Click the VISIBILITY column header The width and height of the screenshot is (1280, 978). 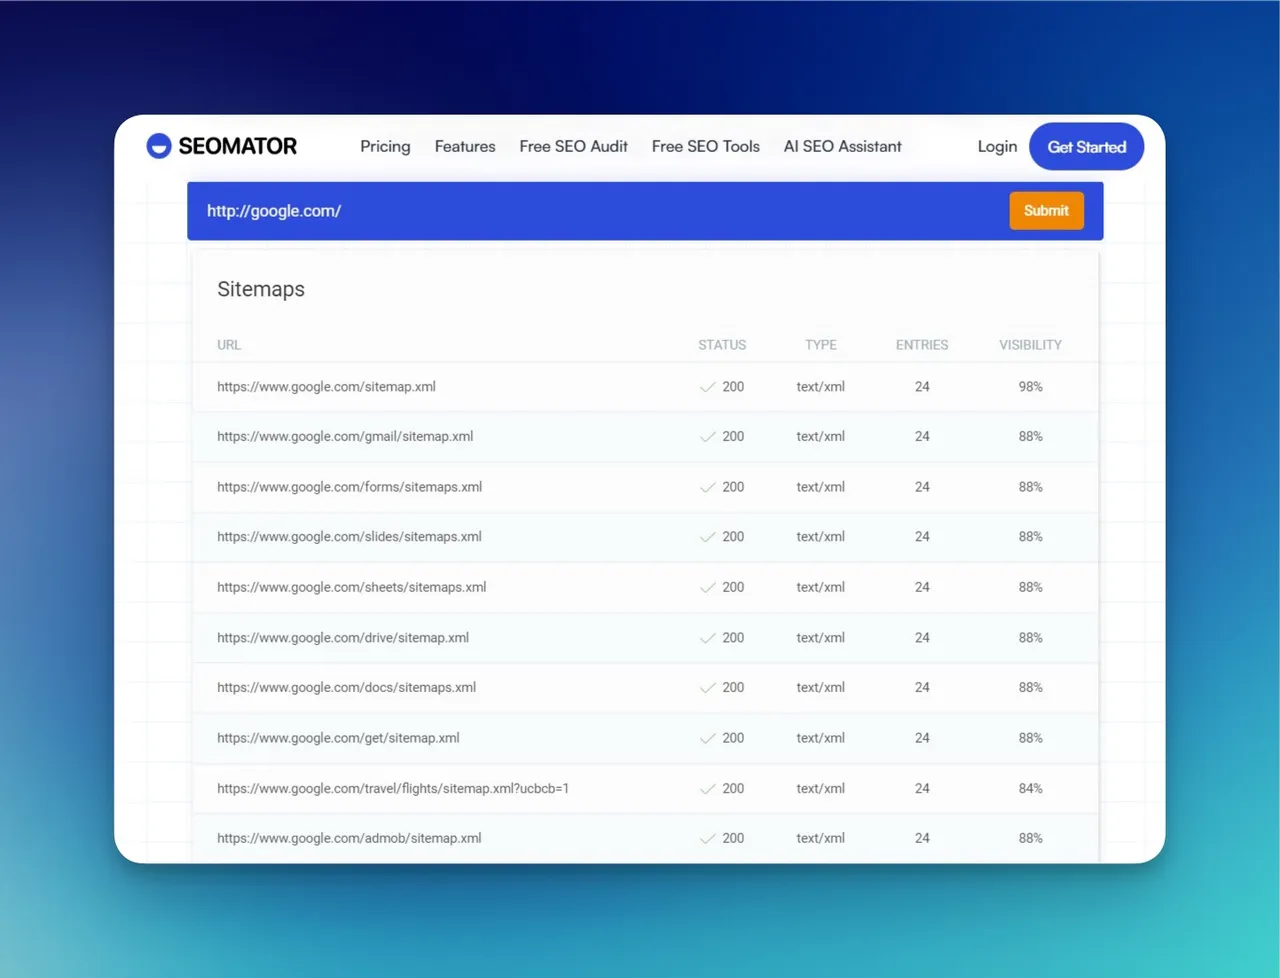1030,344
